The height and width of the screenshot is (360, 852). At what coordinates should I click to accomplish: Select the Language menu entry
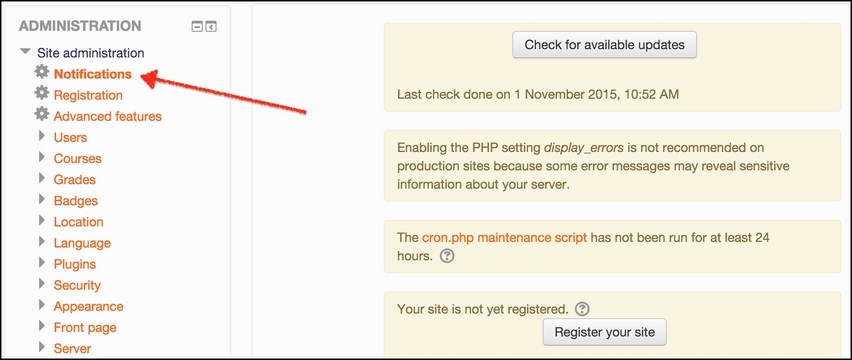(x=82, y=243)
